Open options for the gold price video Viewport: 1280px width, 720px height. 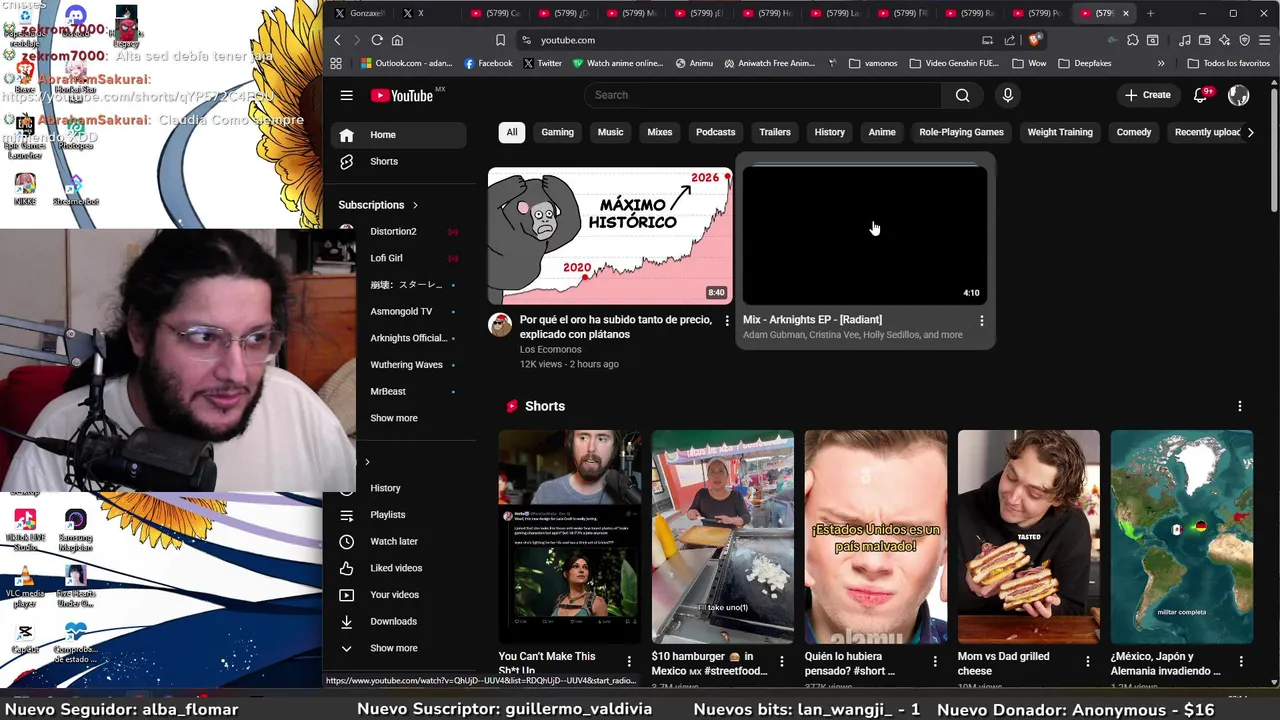coord(727,321)
